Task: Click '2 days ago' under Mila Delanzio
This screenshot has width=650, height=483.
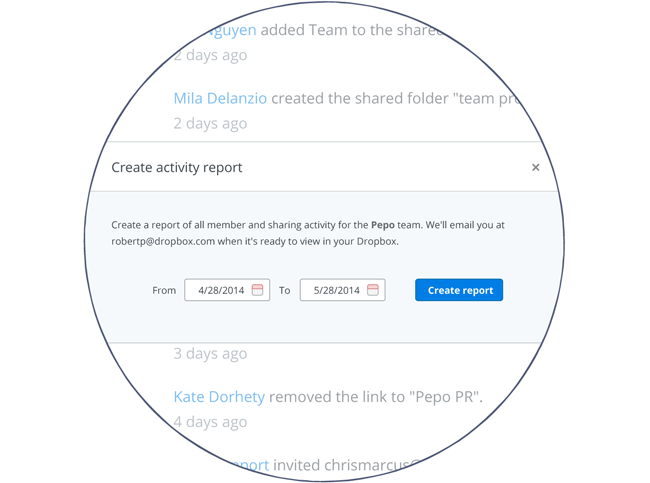Action: pos(210,124)
